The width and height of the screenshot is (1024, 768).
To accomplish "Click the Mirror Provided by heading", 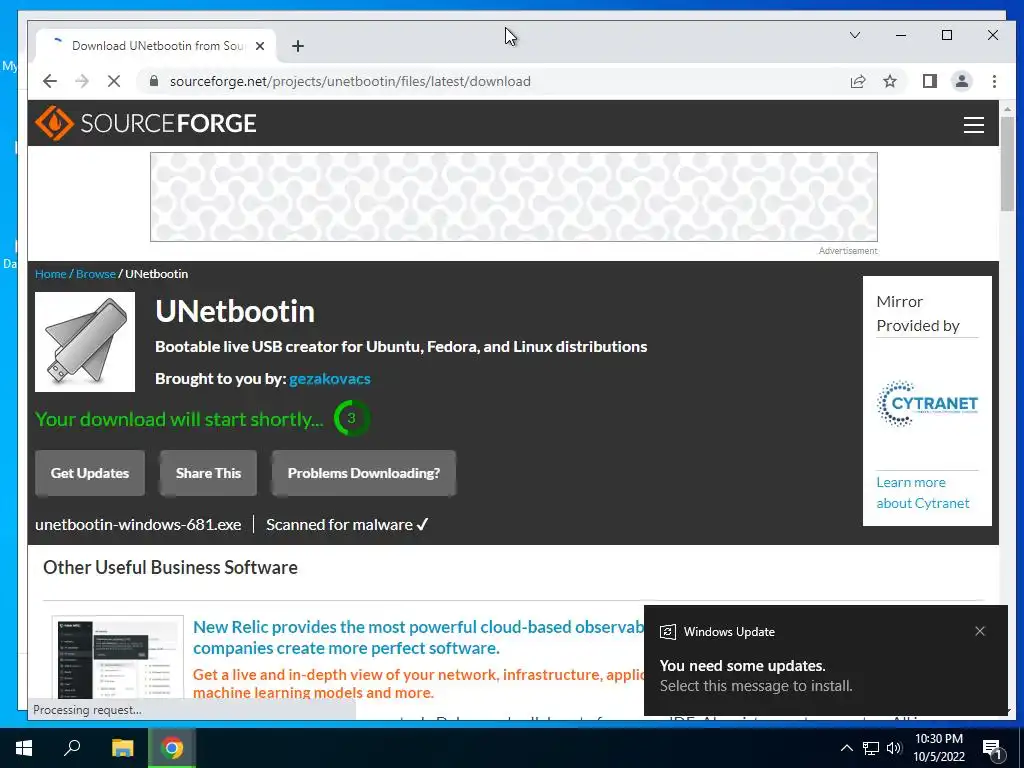I will click(x=918, y=313).
